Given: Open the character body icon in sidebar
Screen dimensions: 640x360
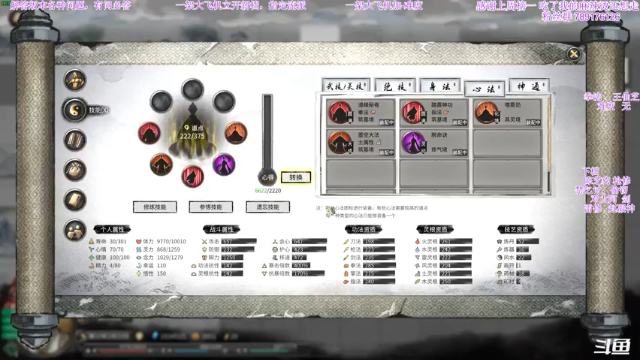Looking at the screenshot, I should pyautogui.click(x=75, y=80).
